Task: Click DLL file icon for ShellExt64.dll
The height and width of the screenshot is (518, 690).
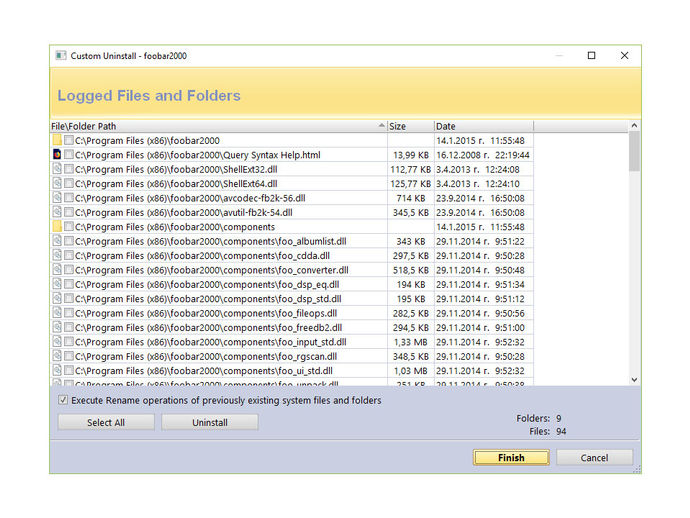Action: pyautogui.click(x=57, y=184)
